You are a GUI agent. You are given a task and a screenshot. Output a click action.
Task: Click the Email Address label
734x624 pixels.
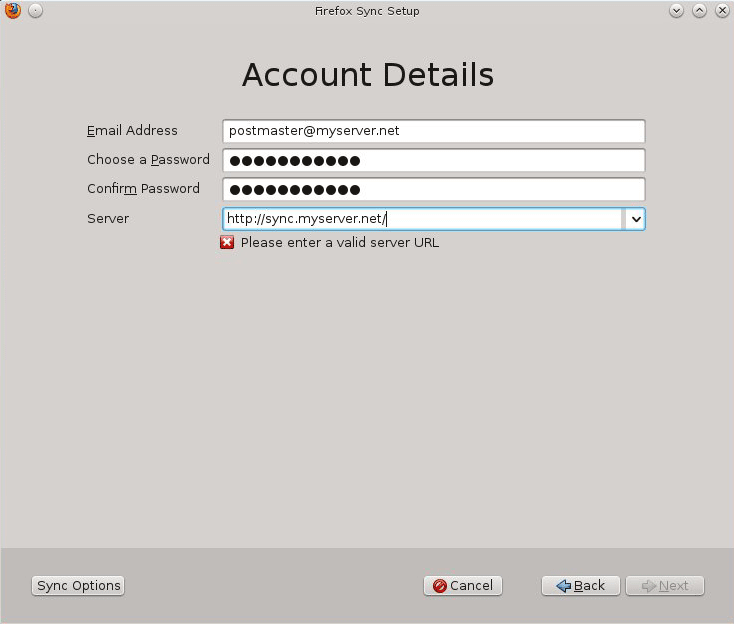click(x=132, y=131)
